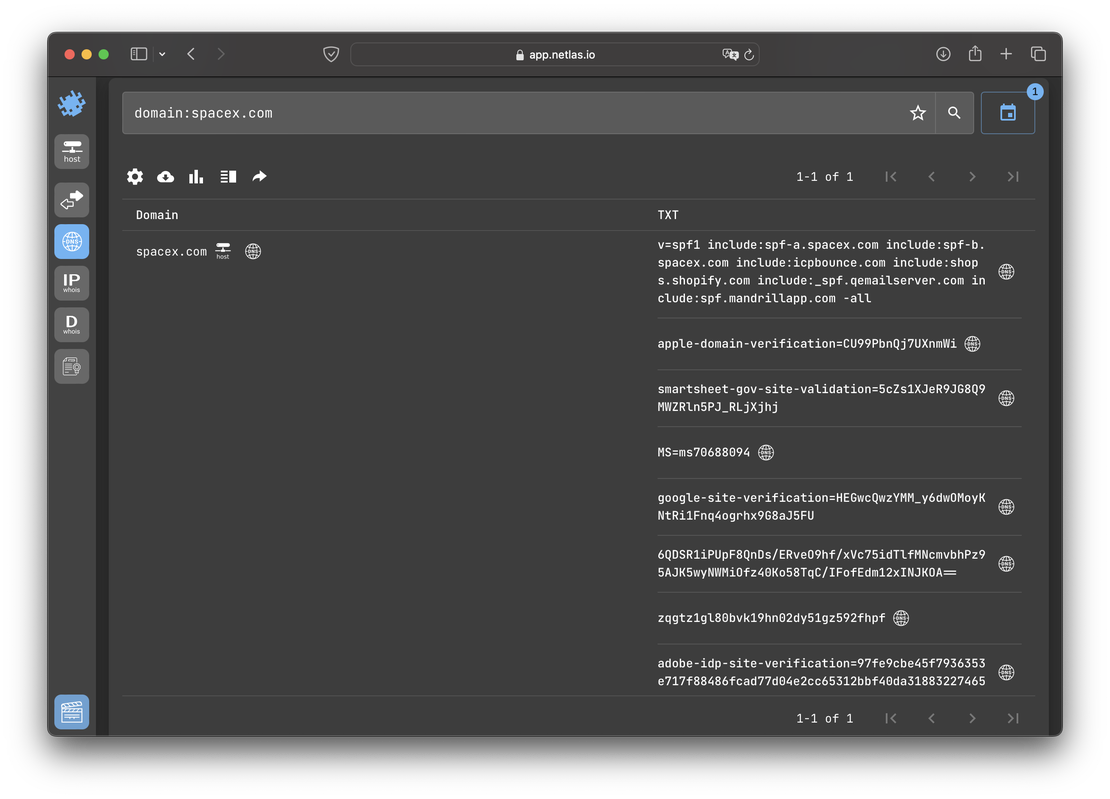Click the Domain column header

coord(157,214)
